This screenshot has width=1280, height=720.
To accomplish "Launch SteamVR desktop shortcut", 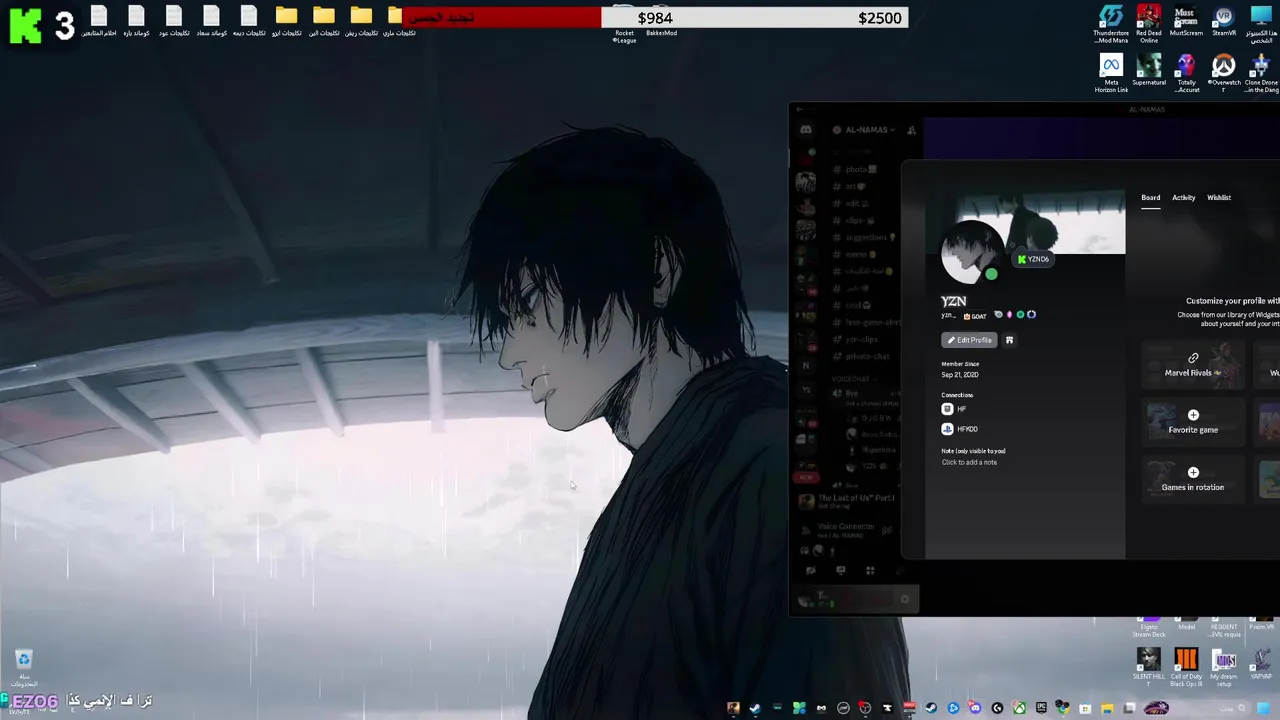I will 1223,22.
